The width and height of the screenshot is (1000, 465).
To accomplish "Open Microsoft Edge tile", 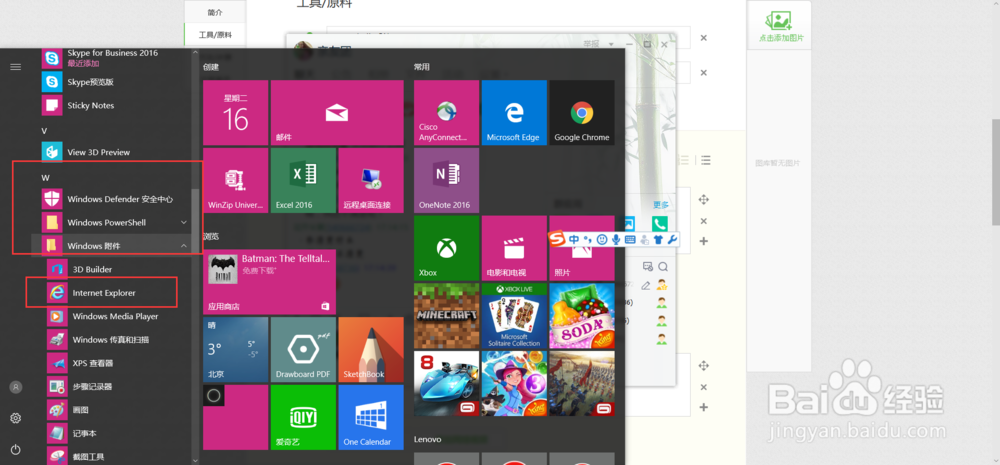I will pos(514,113).
